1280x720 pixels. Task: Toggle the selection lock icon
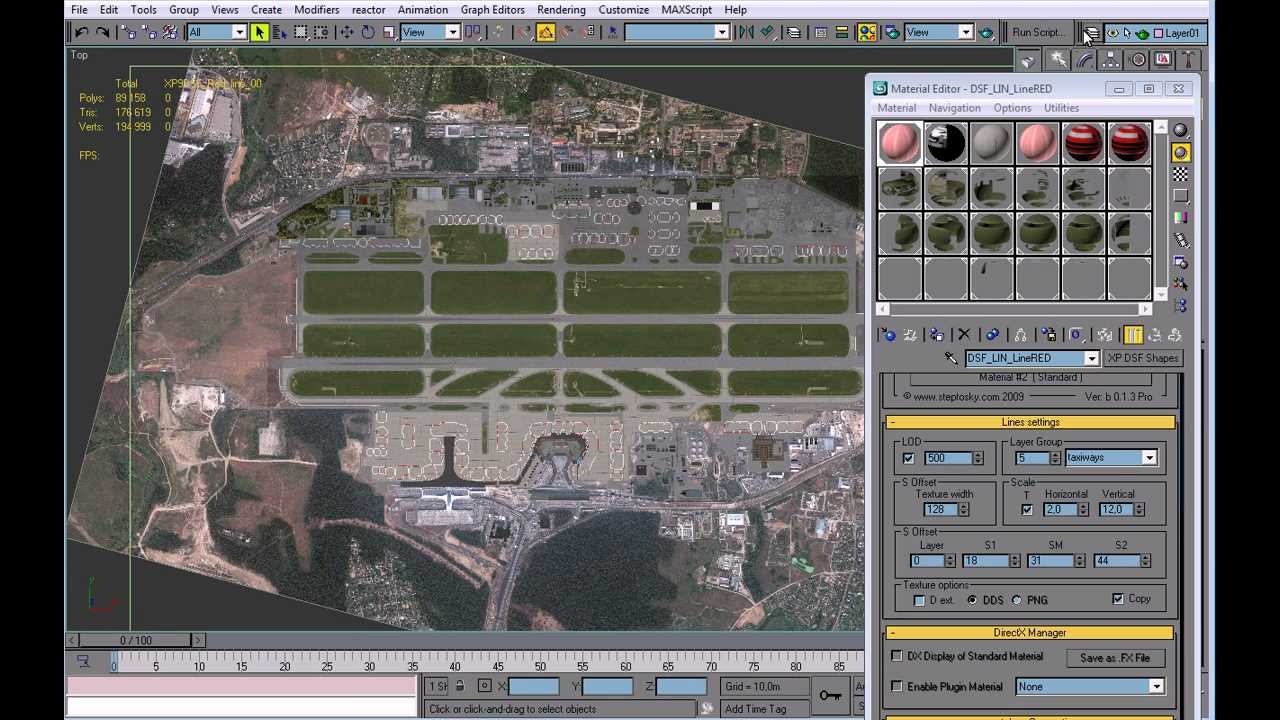[459, 686]
